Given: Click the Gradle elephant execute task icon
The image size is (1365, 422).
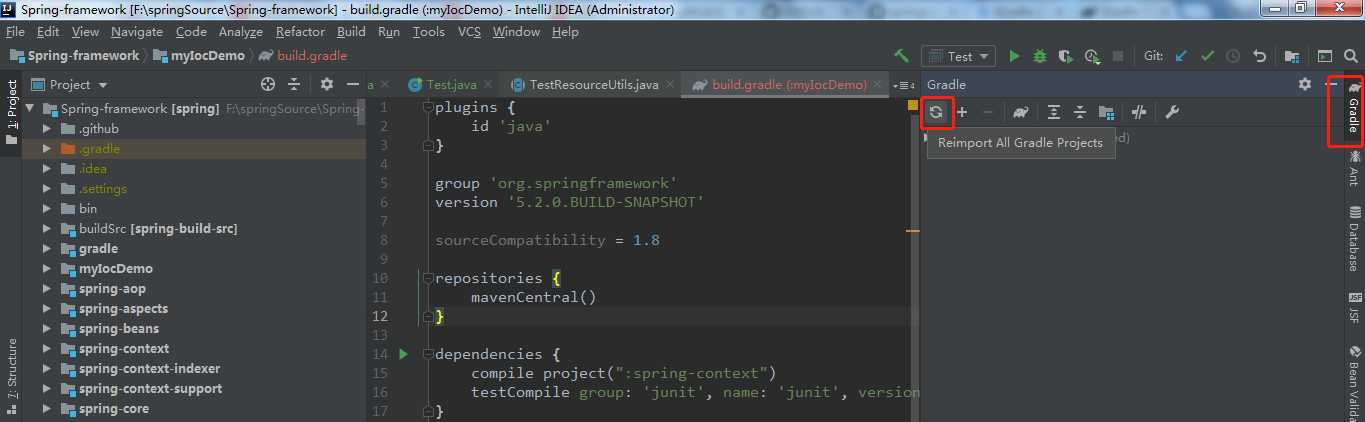Looking at the screenshot, I should tap(1020, 112).
